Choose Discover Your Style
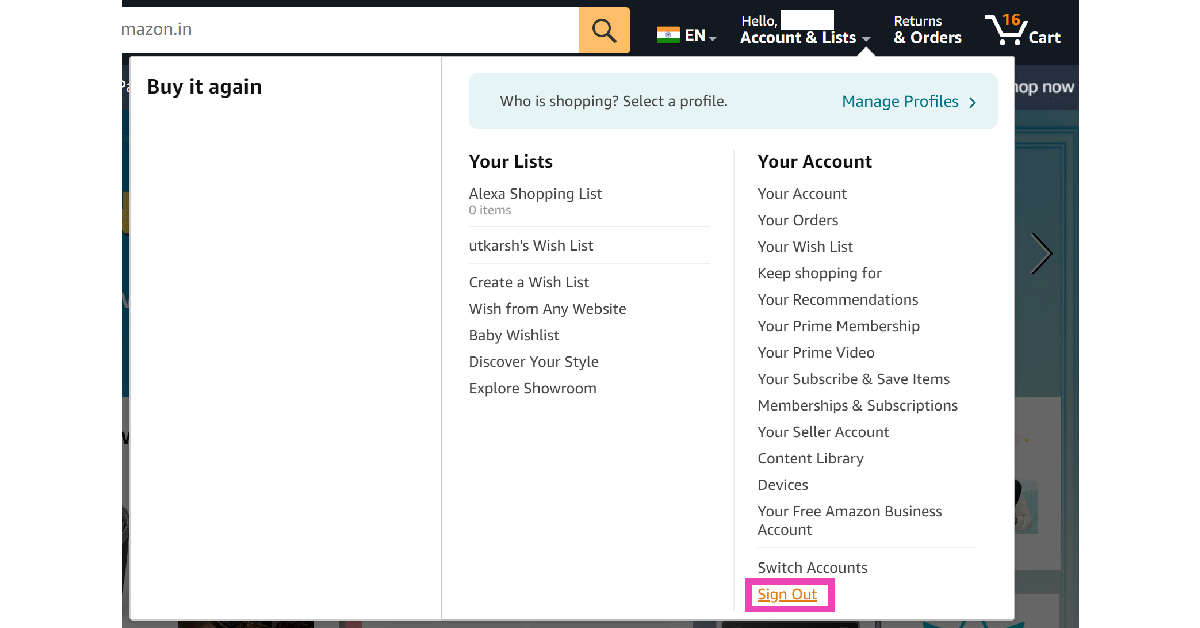Viewport: 1200px width, 628px height. (534, 362)
